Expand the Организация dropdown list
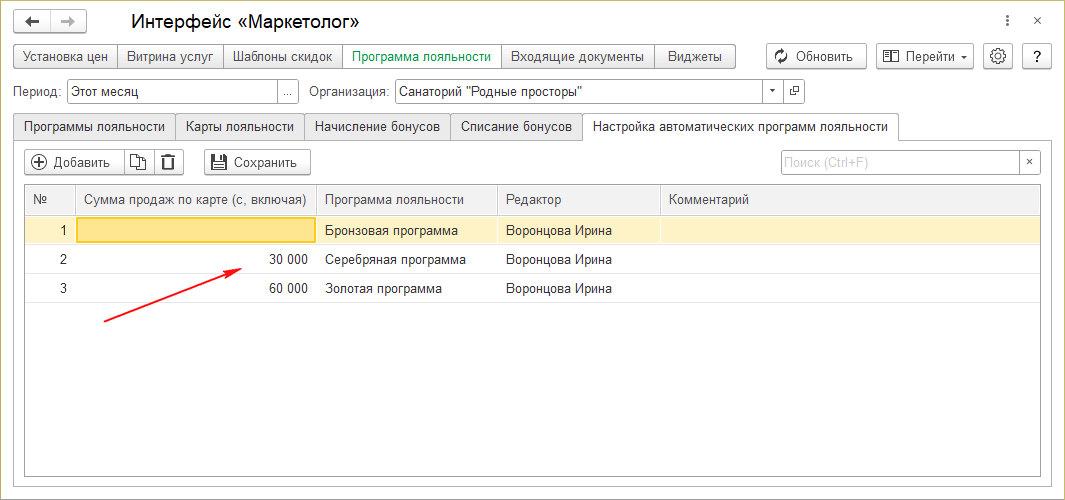 (772, 92)
